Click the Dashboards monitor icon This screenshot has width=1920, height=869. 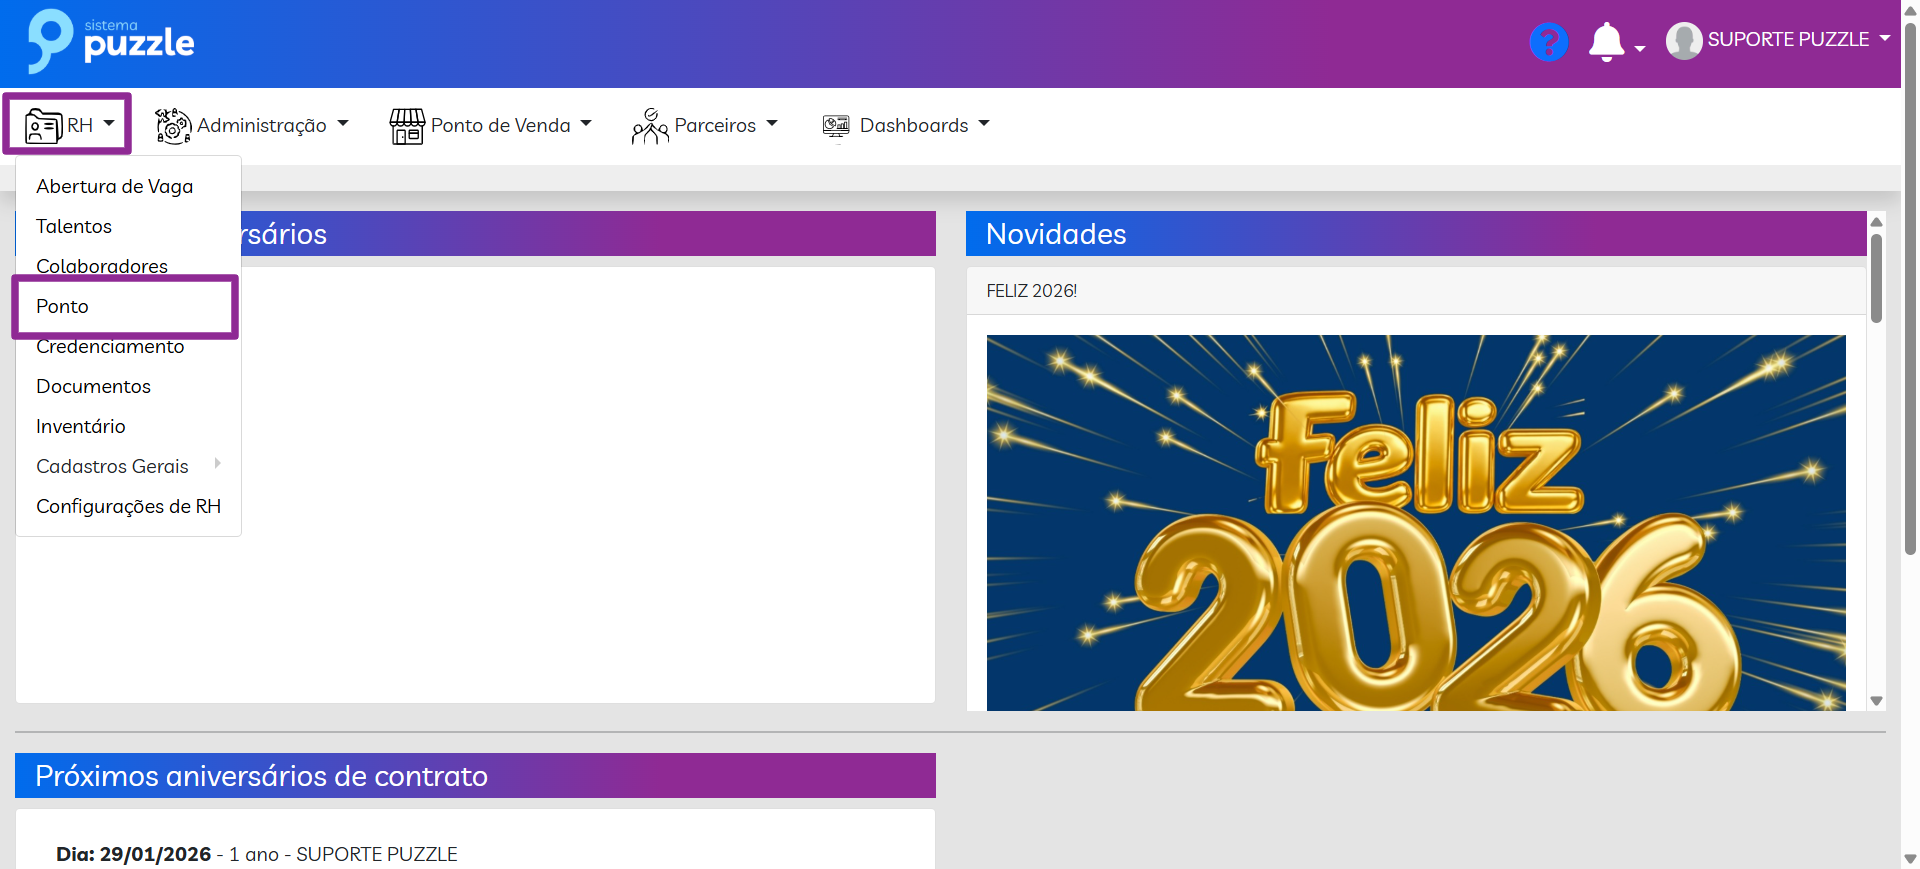(x=836, y=126)
